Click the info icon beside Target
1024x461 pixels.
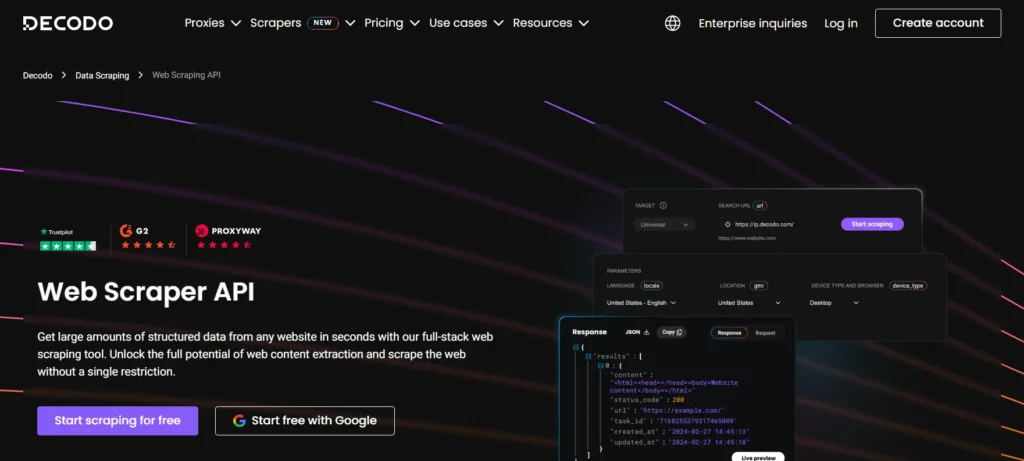(663, 205)
